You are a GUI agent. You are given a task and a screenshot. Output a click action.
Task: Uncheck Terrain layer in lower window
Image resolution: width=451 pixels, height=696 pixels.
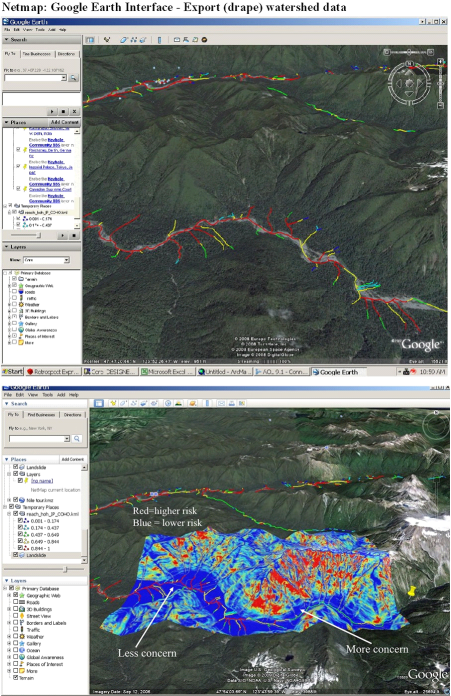pos(16,678)
